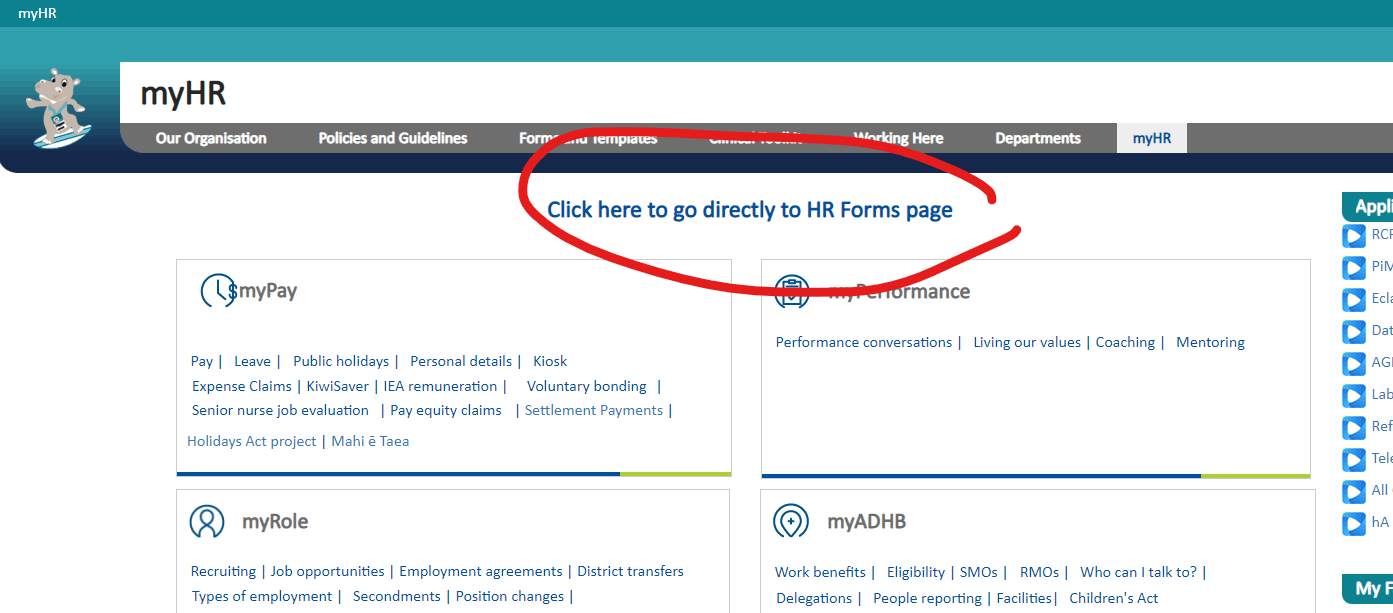Click the play icon beside hA
The height and width of the screenshot is (613, 1393).
[1354, 523]
